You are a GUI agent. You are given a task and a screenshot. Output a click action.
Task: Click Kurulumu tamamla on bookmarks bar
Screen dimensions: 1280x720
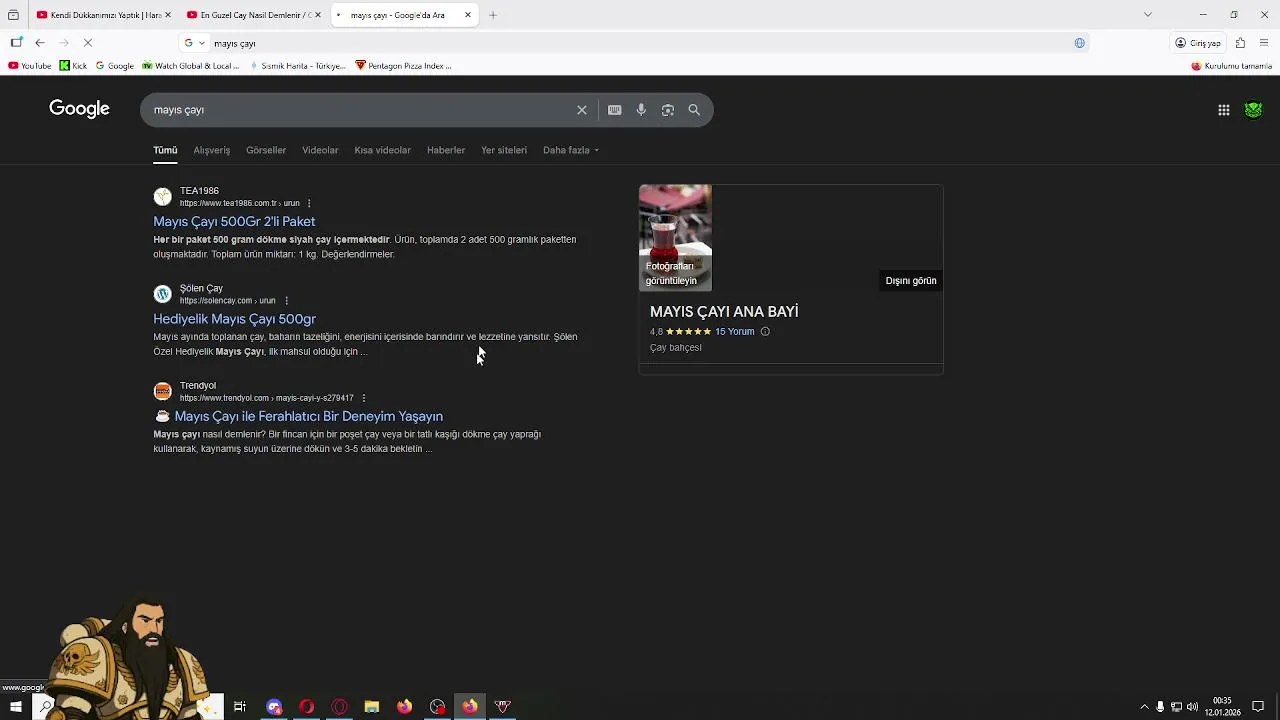pyautogui.click(x=1231, y=66)
